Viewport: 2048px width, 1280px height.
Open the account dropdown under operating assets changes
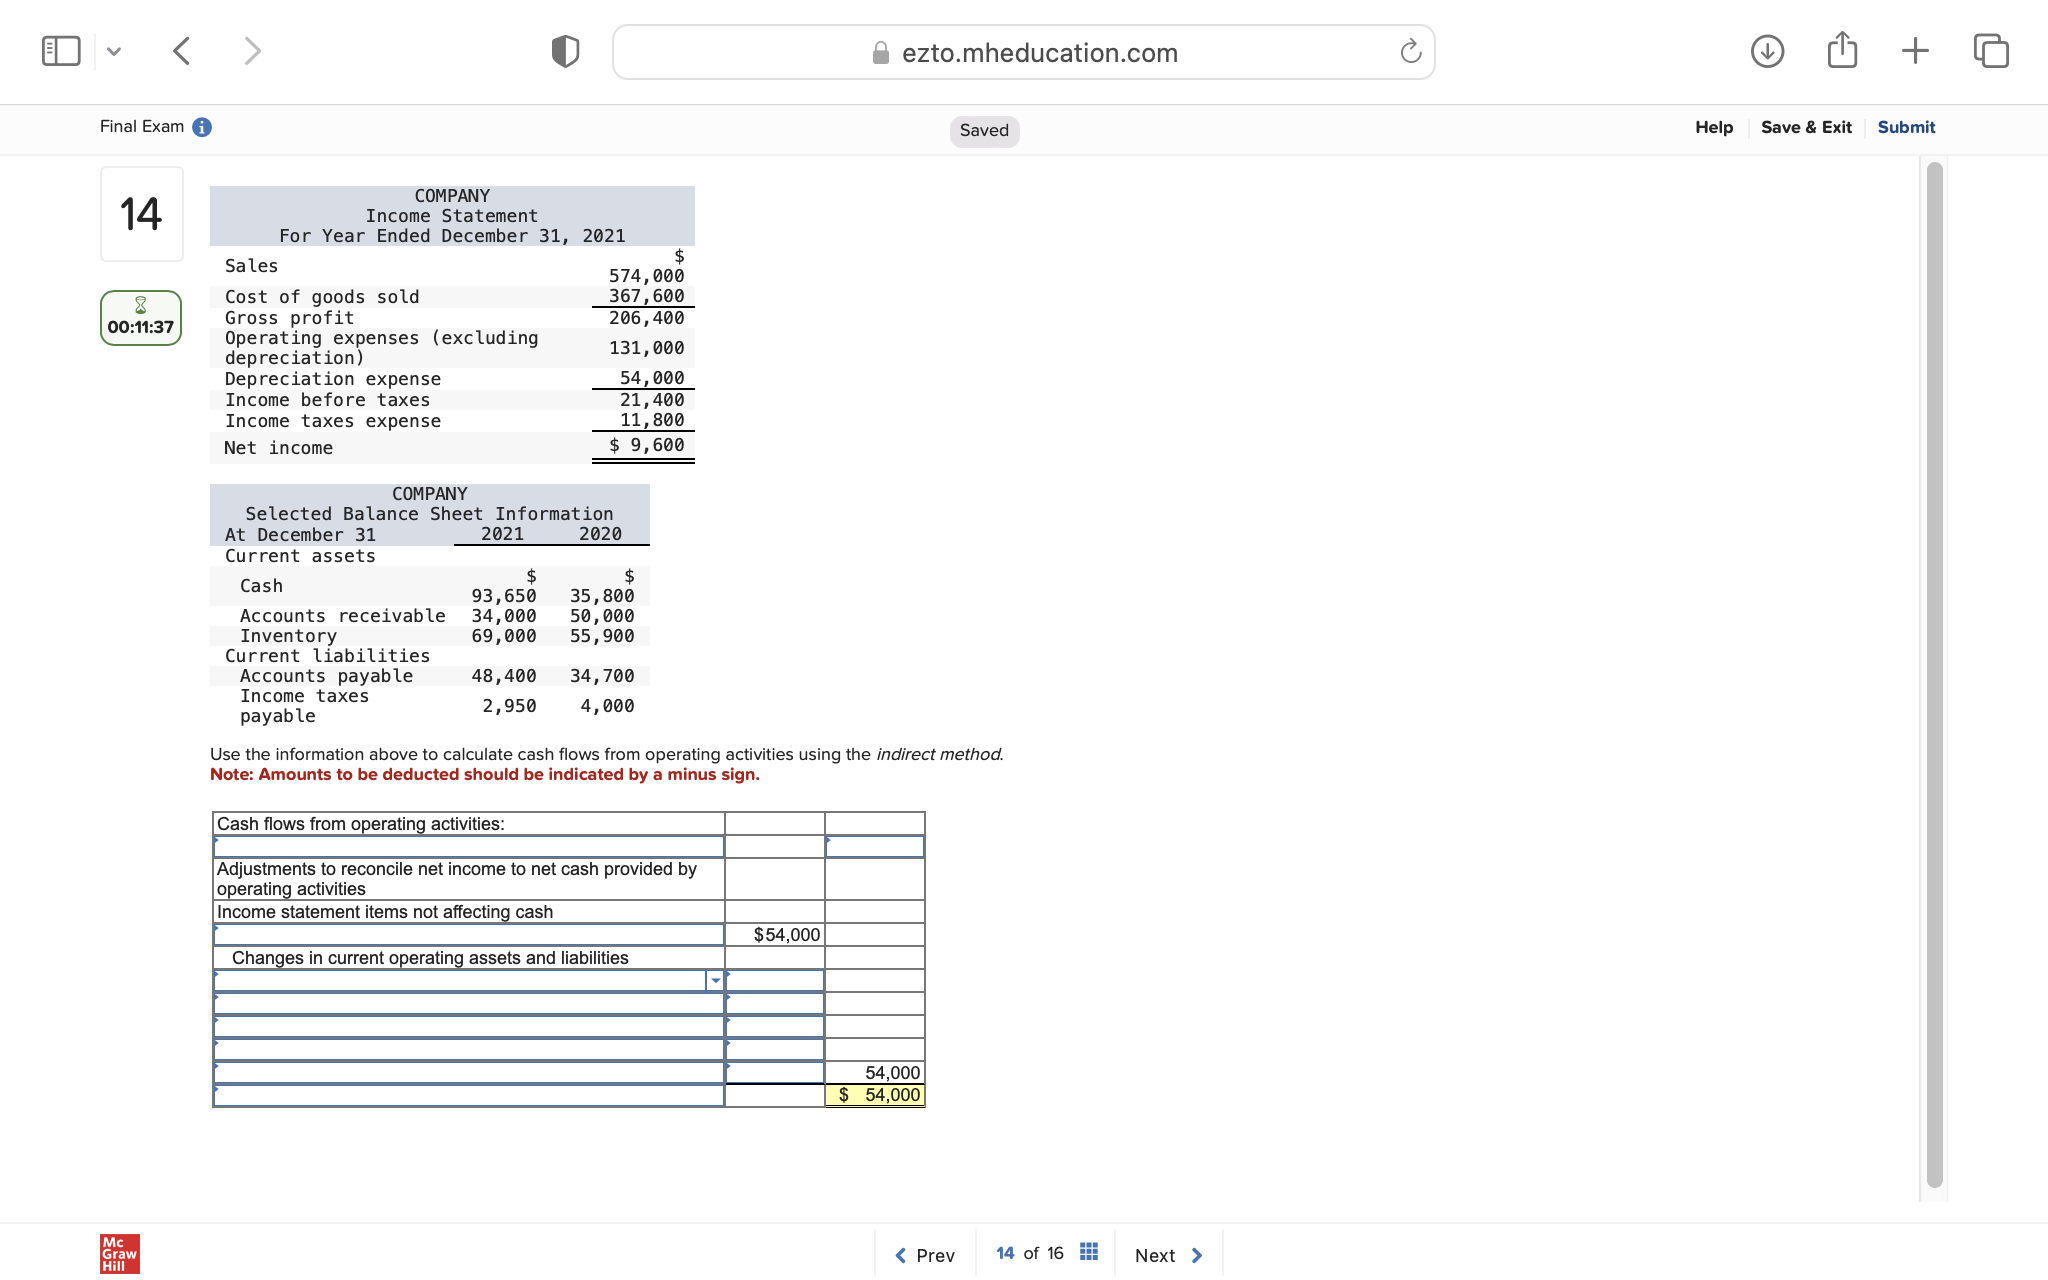[x=715, y=981]
